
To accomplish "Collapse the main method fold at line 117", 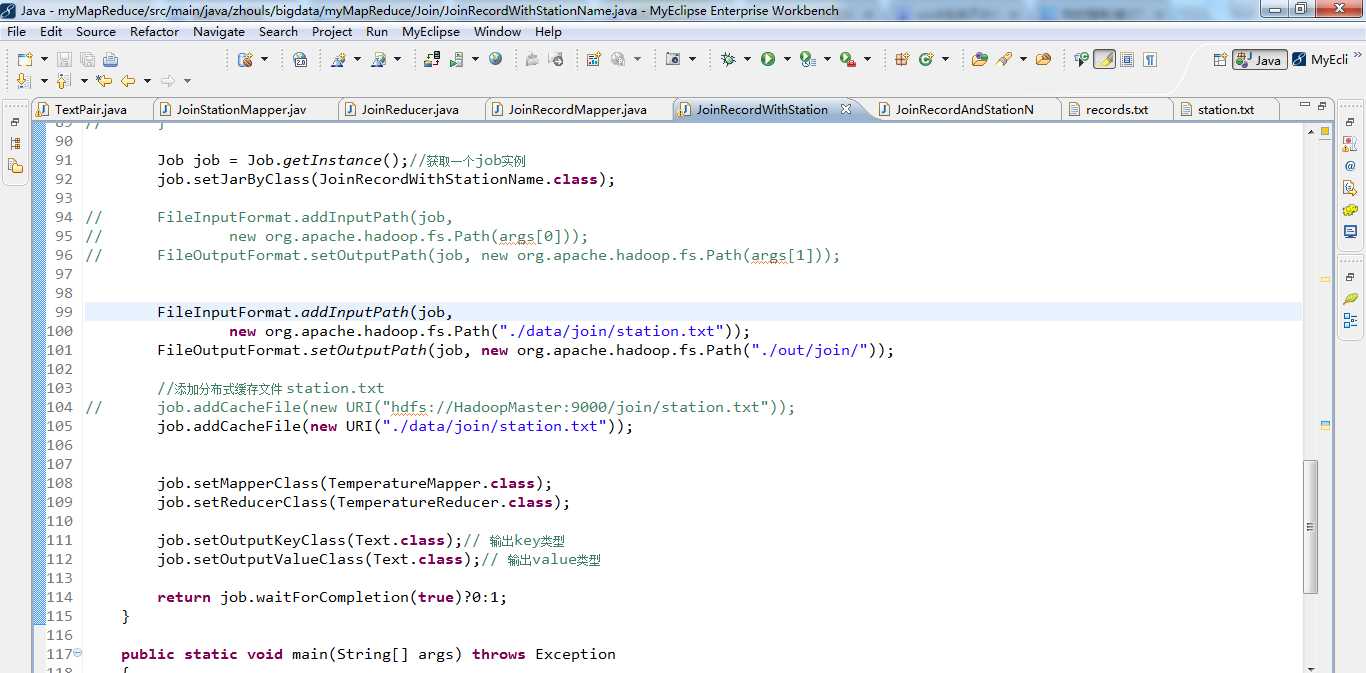I will (78, 653).
